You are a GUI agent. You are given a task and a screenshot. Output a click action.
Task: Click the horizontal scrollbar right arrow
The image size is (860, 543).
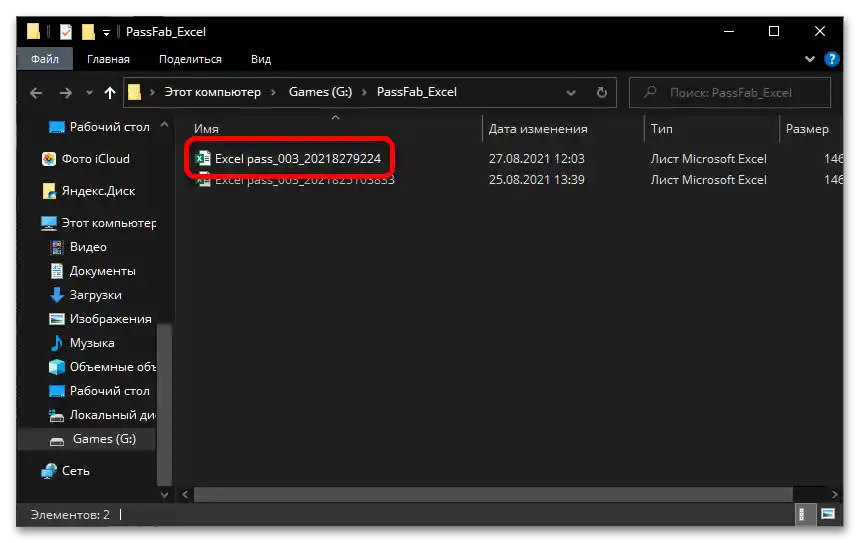834,495
